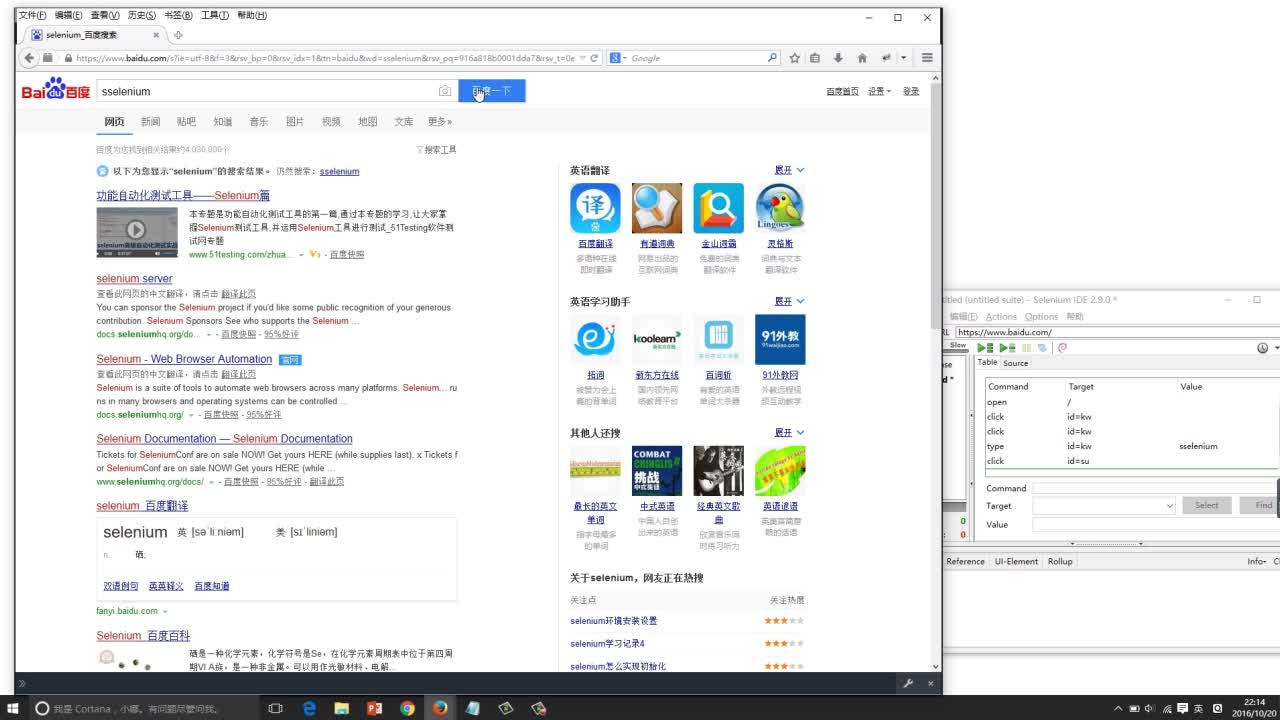Click the clock scheduler icon in Selenium IDE
1280x720 pixels.
click(1262, 348)
